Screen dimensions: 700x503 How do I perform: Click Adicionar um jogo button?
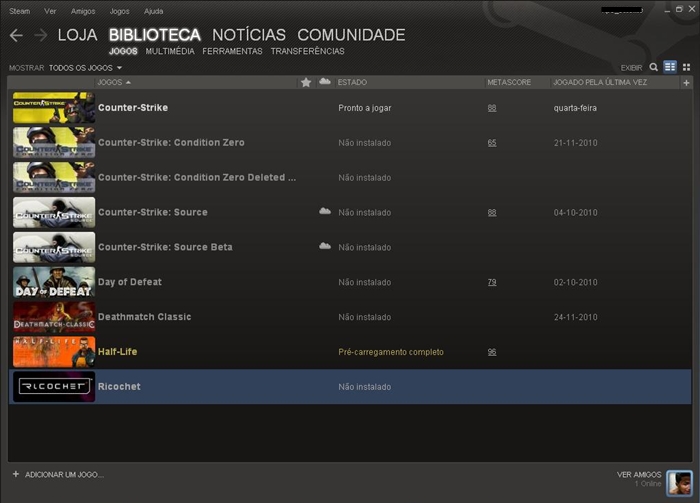point(64,474)
